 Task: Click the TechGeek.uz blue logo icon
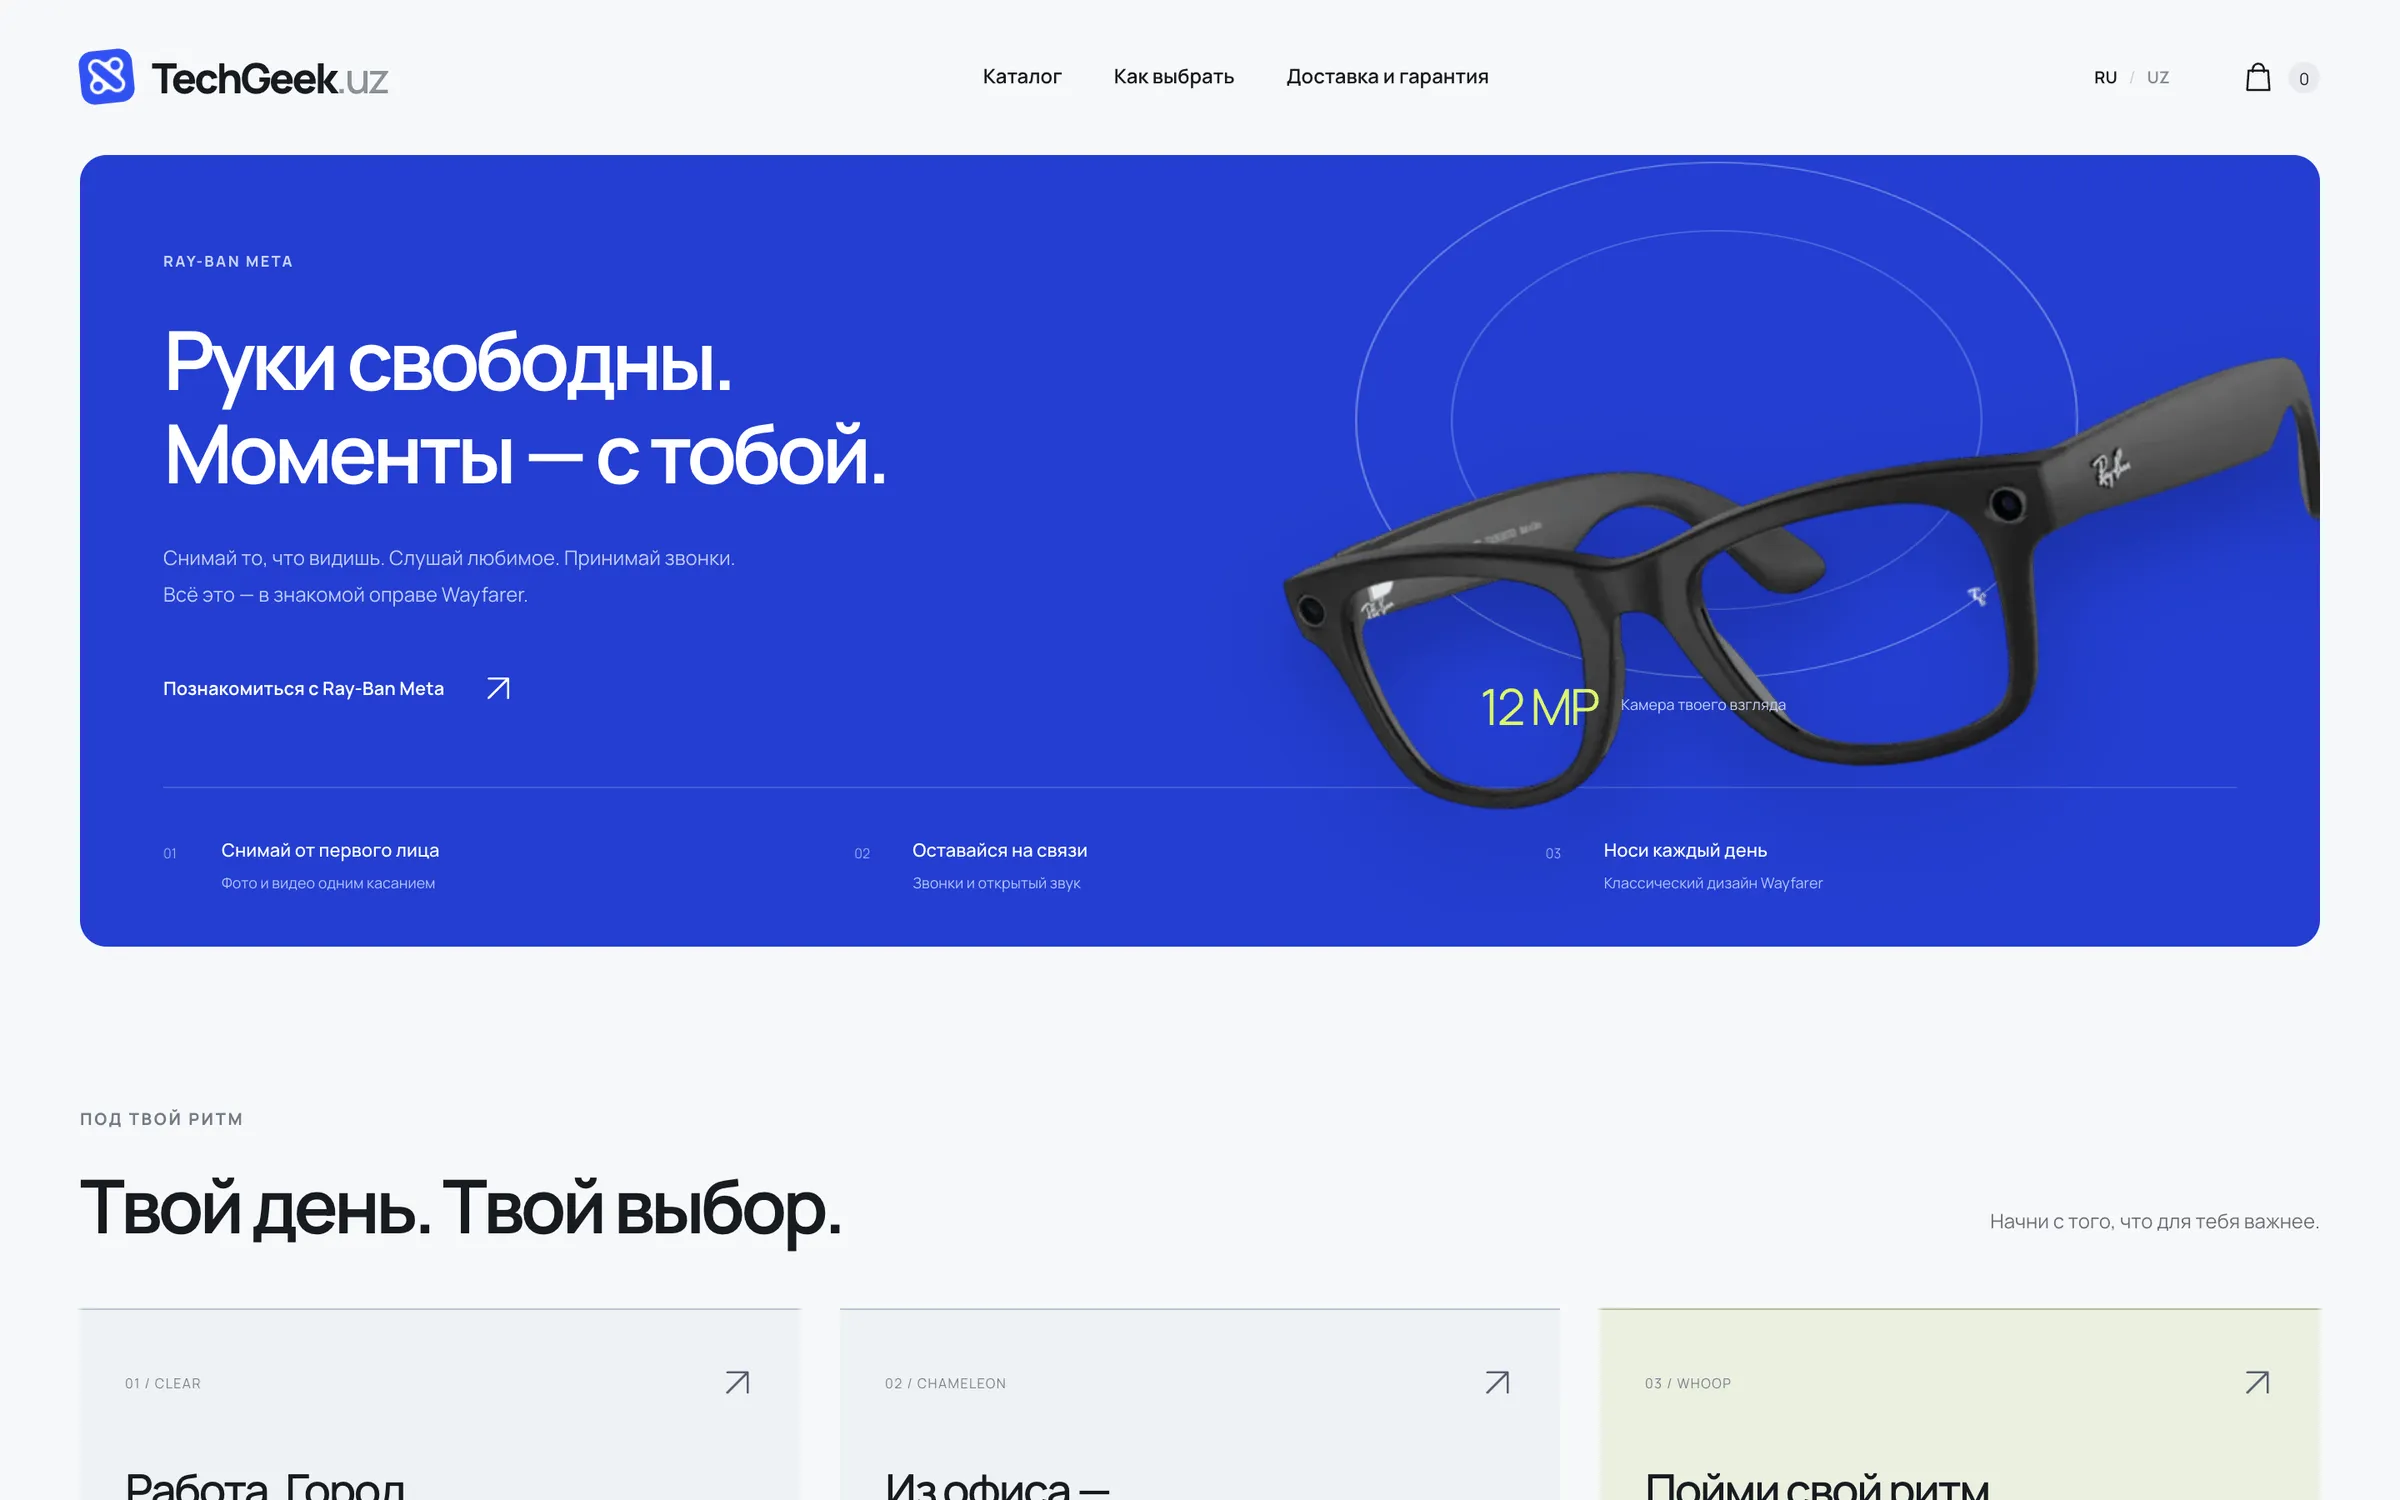[106, 77]
